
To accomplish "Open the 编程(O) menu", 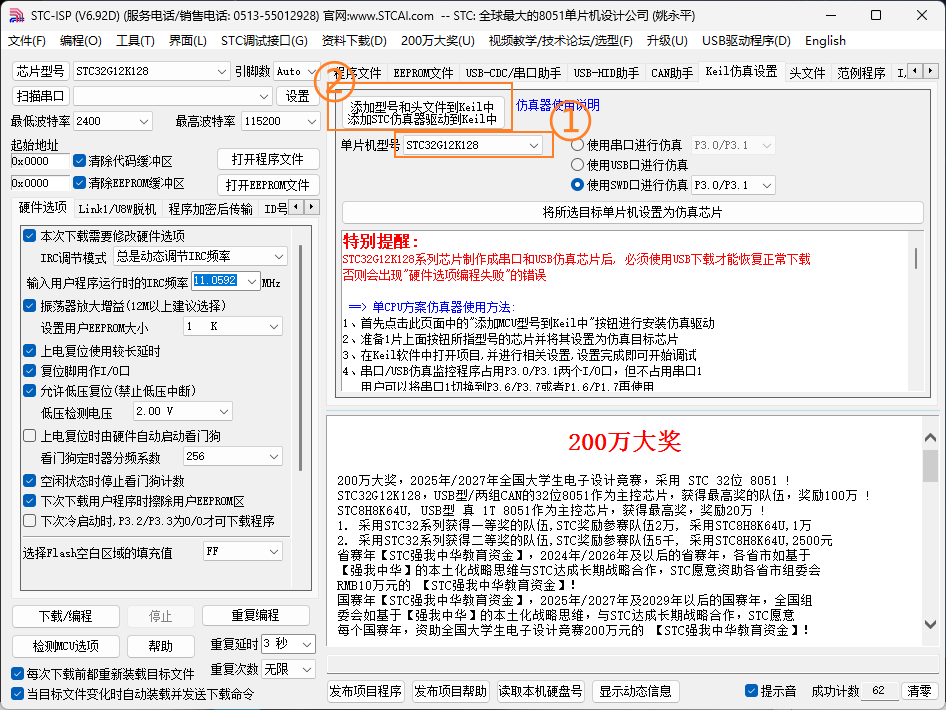I will (x=81, y=41).
